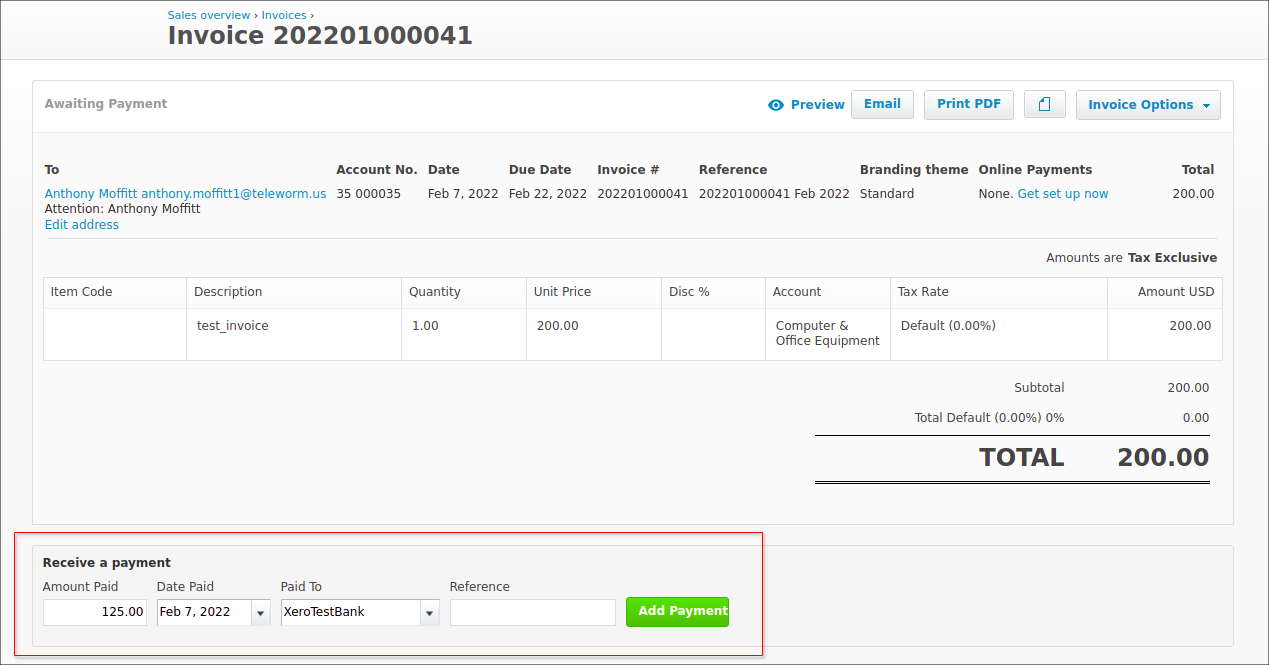
Task: Expand the Paid To account arrow
Action: point(430,612)
